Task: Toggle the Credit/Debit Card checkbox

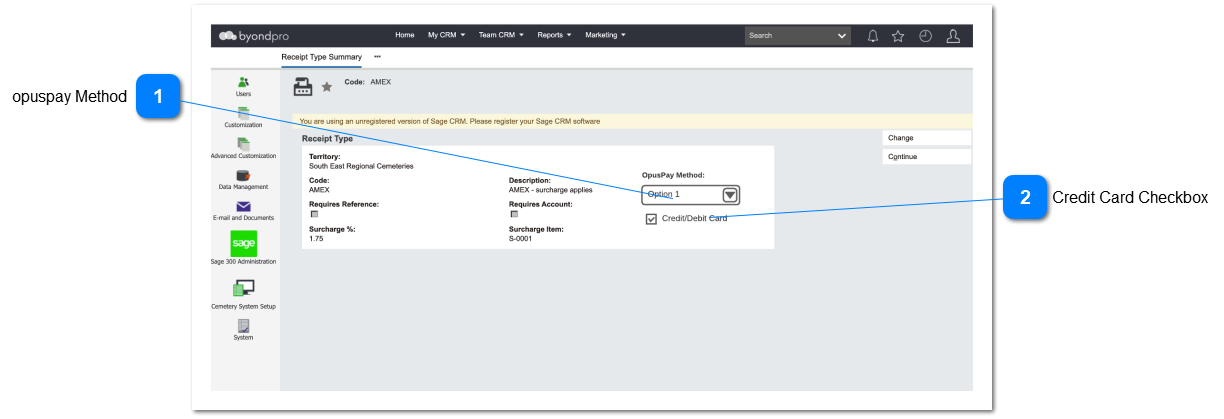Action: click(x=651, y=219)
